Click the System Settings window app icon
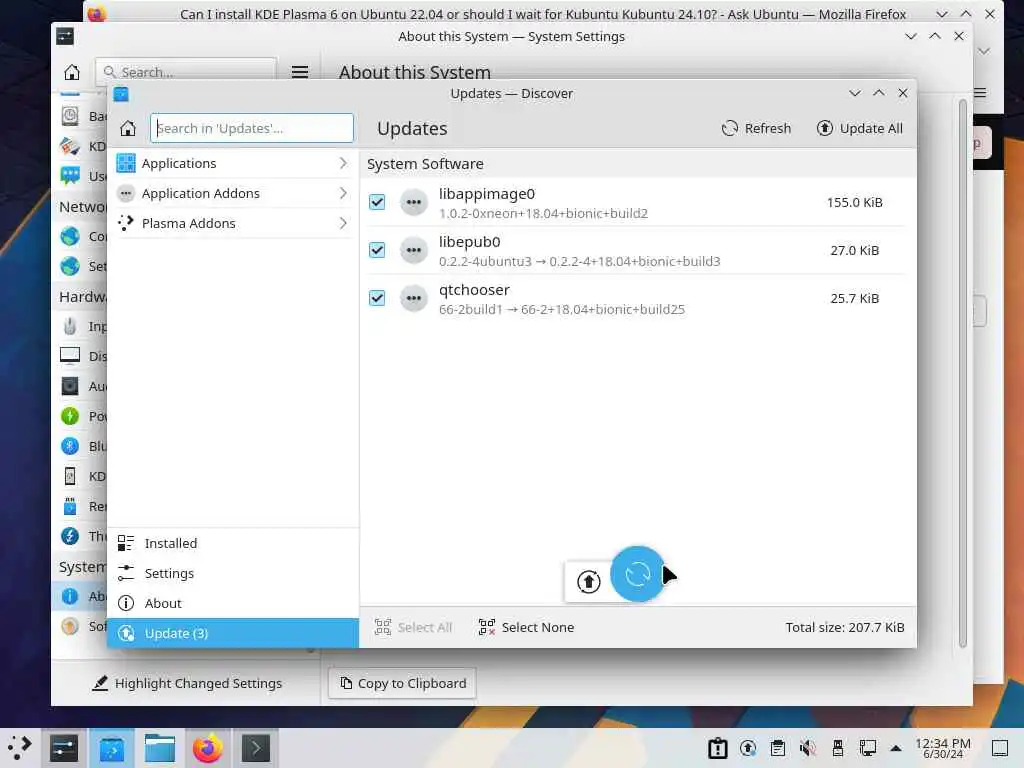Screen dimensions: 1024x768 pyautogui.click(x=65, y=37)
